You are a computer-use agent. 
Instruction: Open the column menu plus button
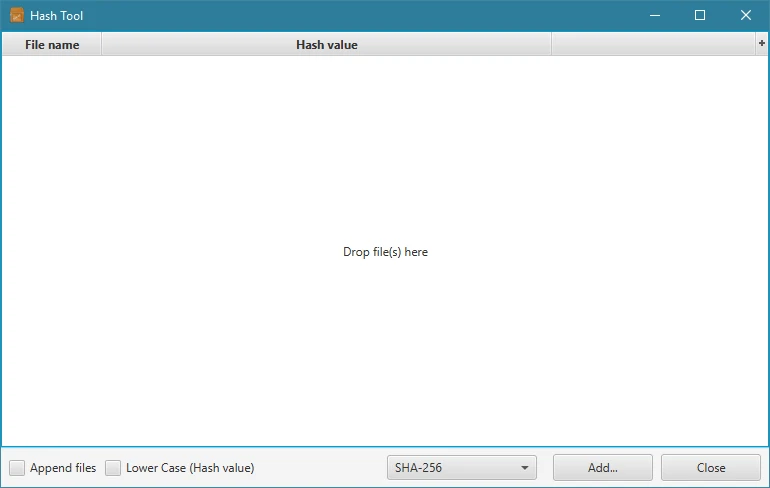[x=762, y=43]
